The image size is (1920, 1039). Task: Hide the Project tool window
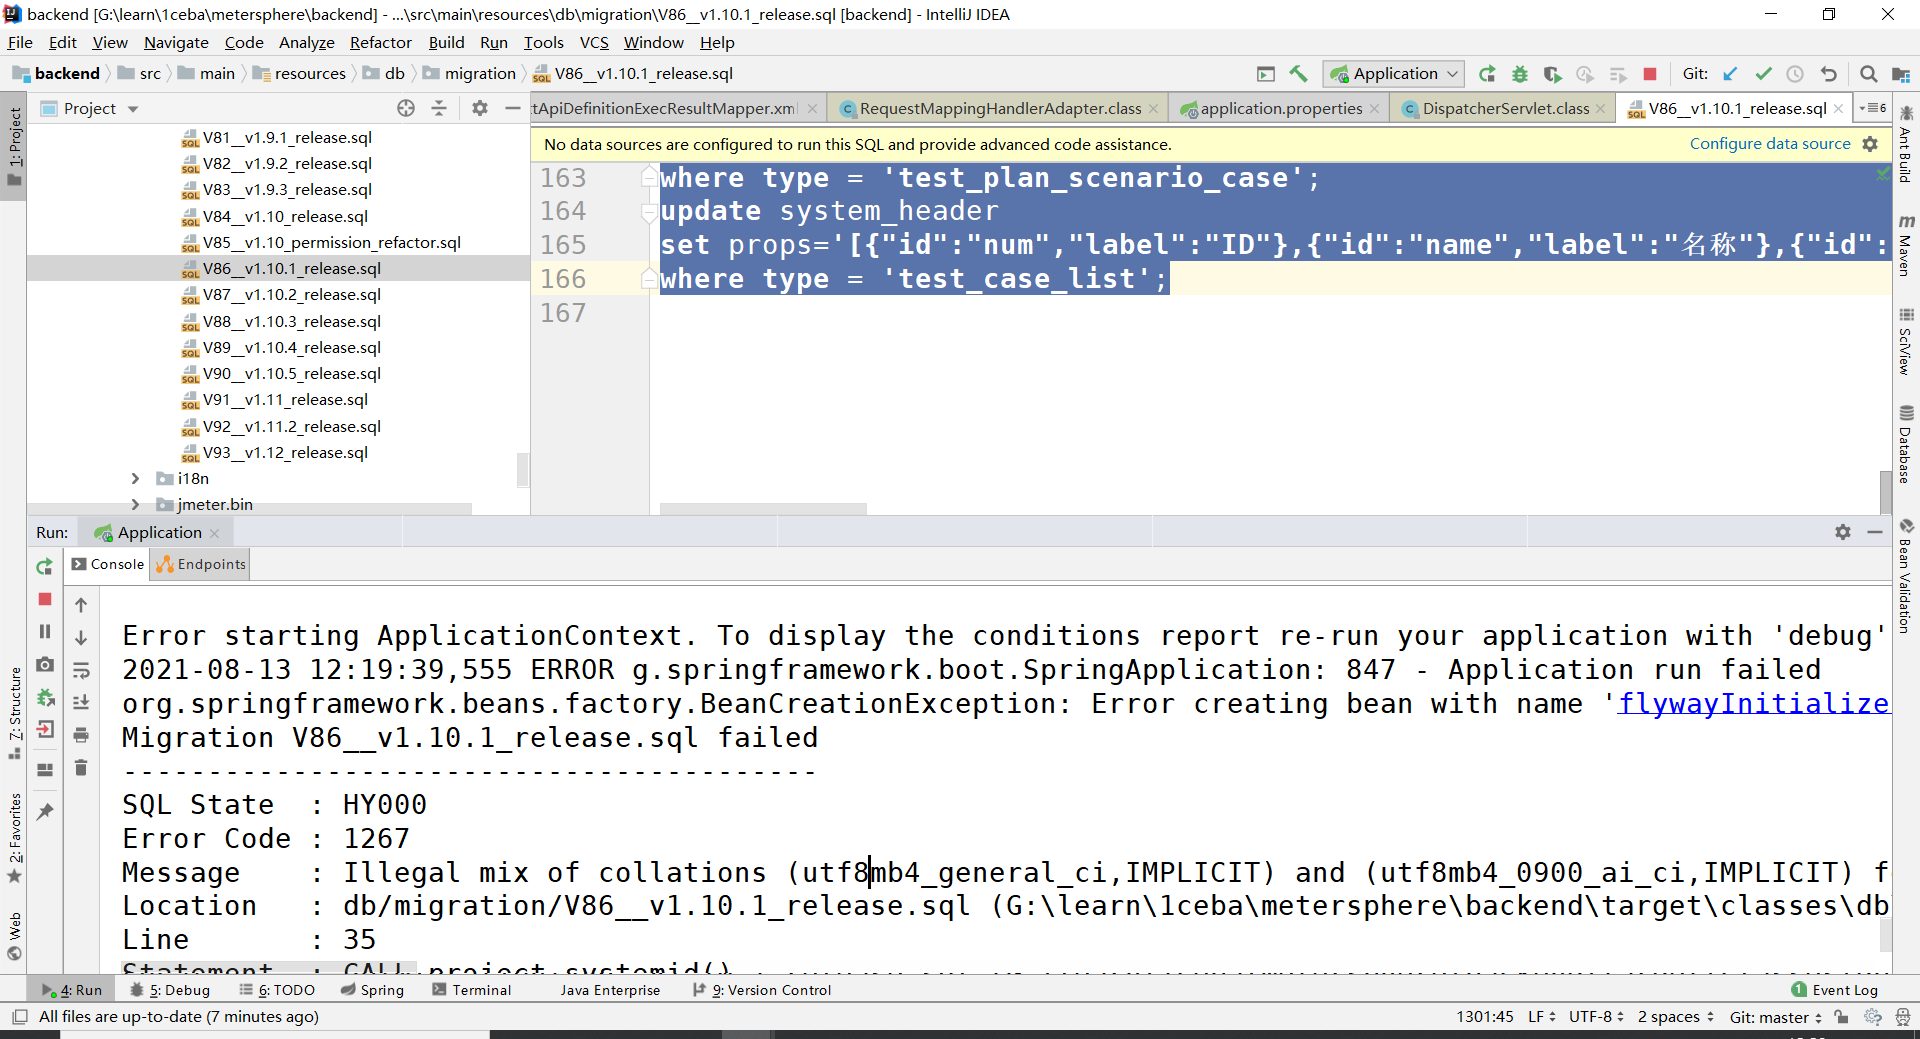click(x=513, y=108)
